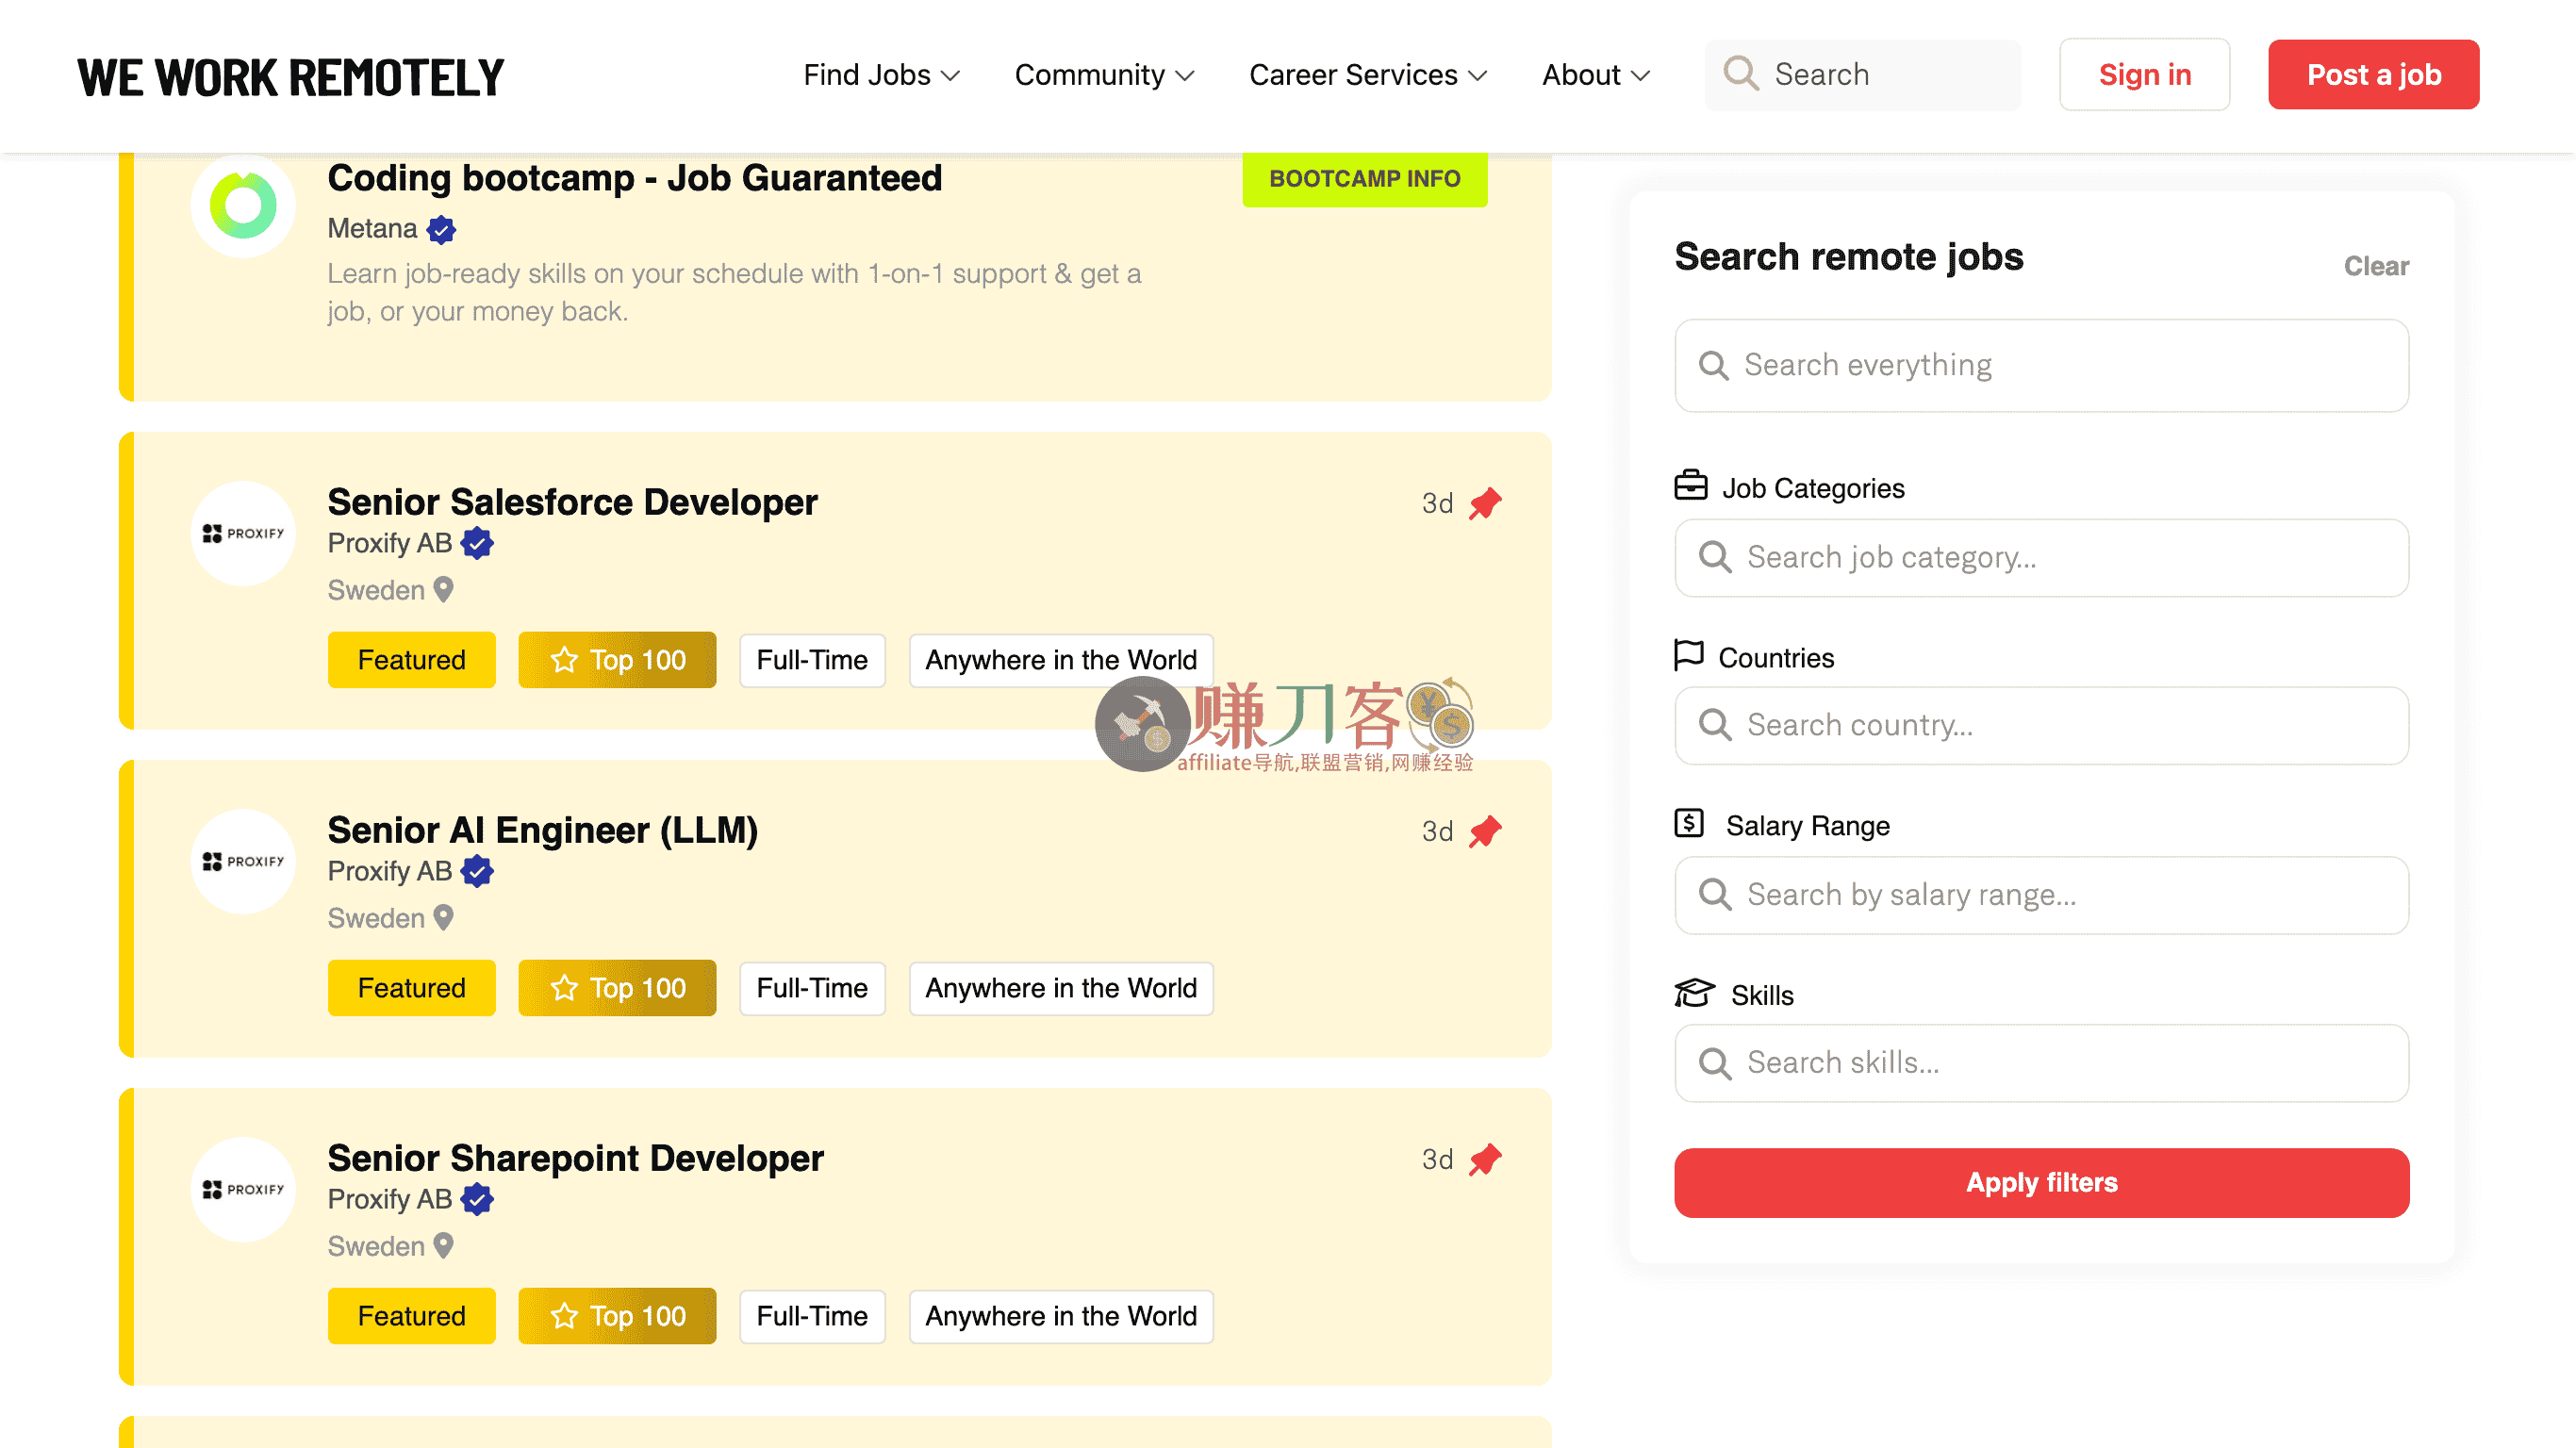This screenshot has height=1448, width=2576.
Task: Click Full-Time tag on Senior Sharepoint Developer
Action: point(812,1316)
